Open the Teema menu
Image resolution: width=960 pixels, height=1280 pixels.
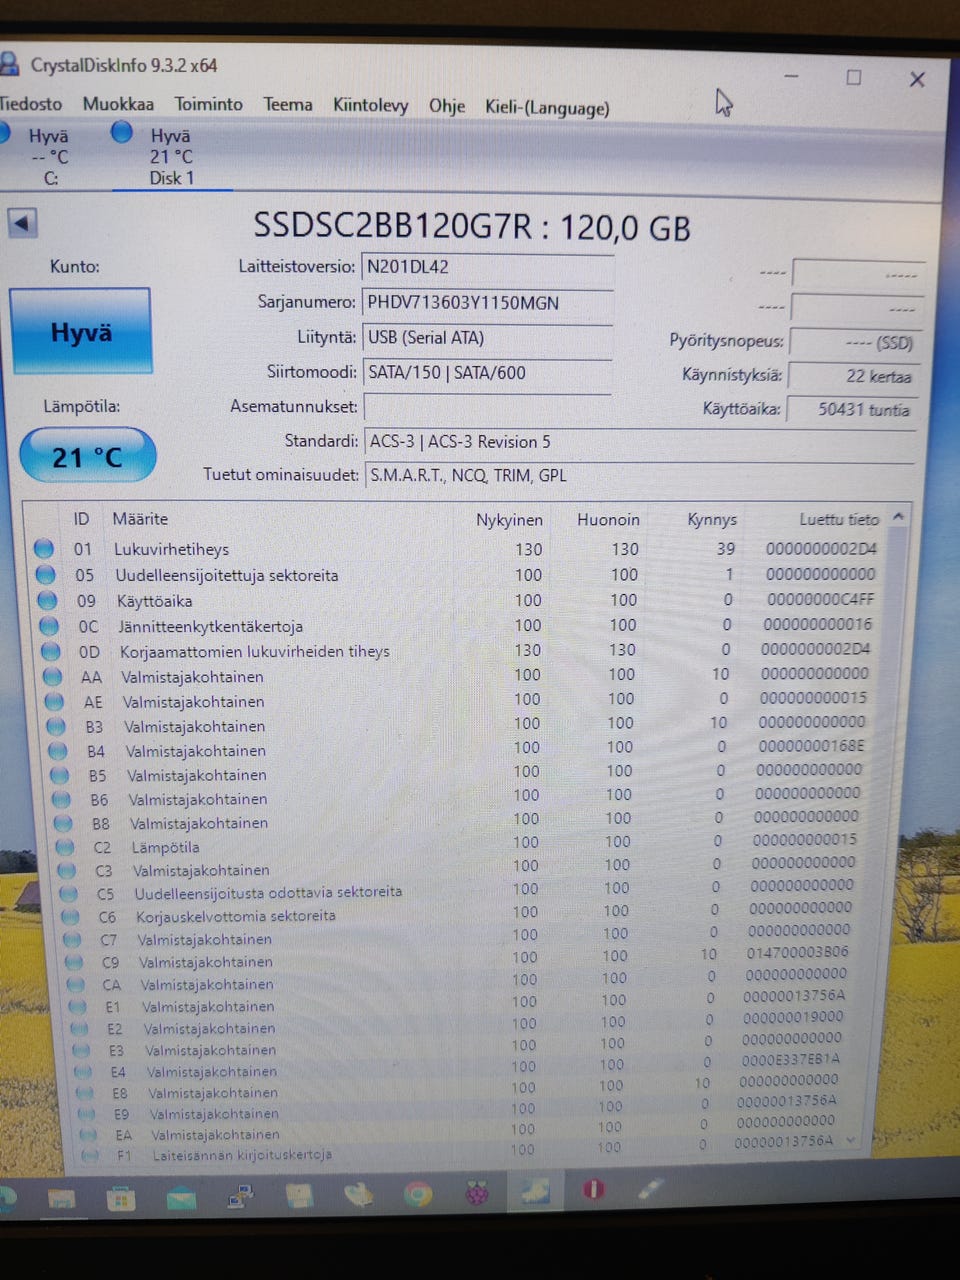288,104
